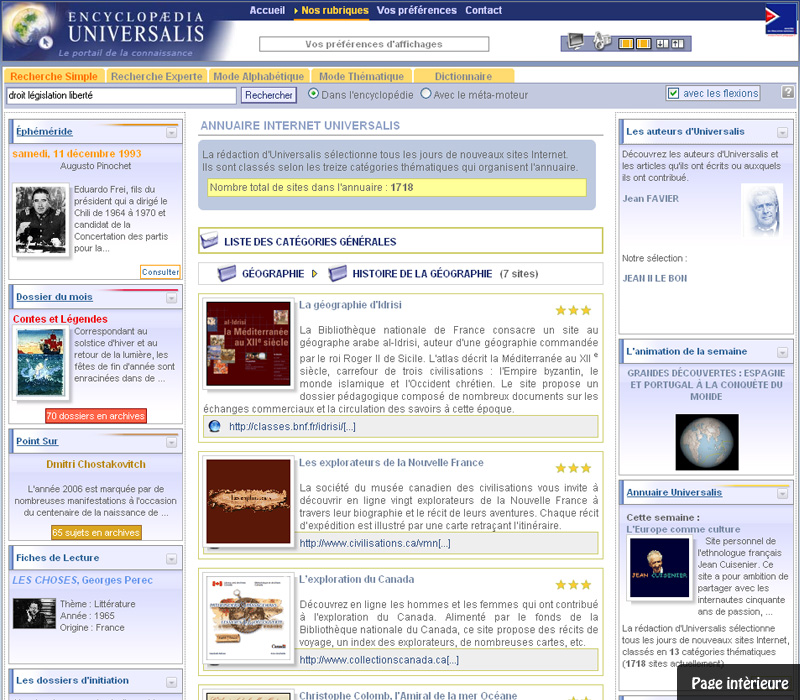The width and height of the screenshot is (800, 700).
Task: Click the Jean Cuisenier site thumbnail
Action: pyautogui.click(x=659, y=567)
